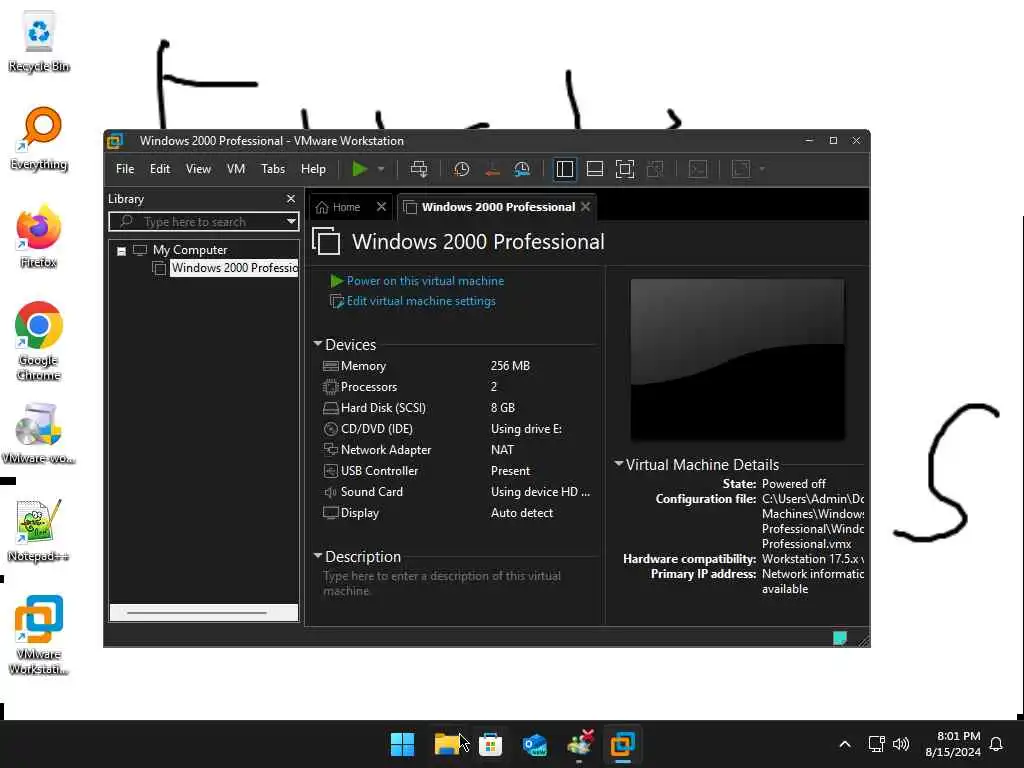The image size is (1024, 768).
Task: Select the Sound Card device
Action: (458, 491)
